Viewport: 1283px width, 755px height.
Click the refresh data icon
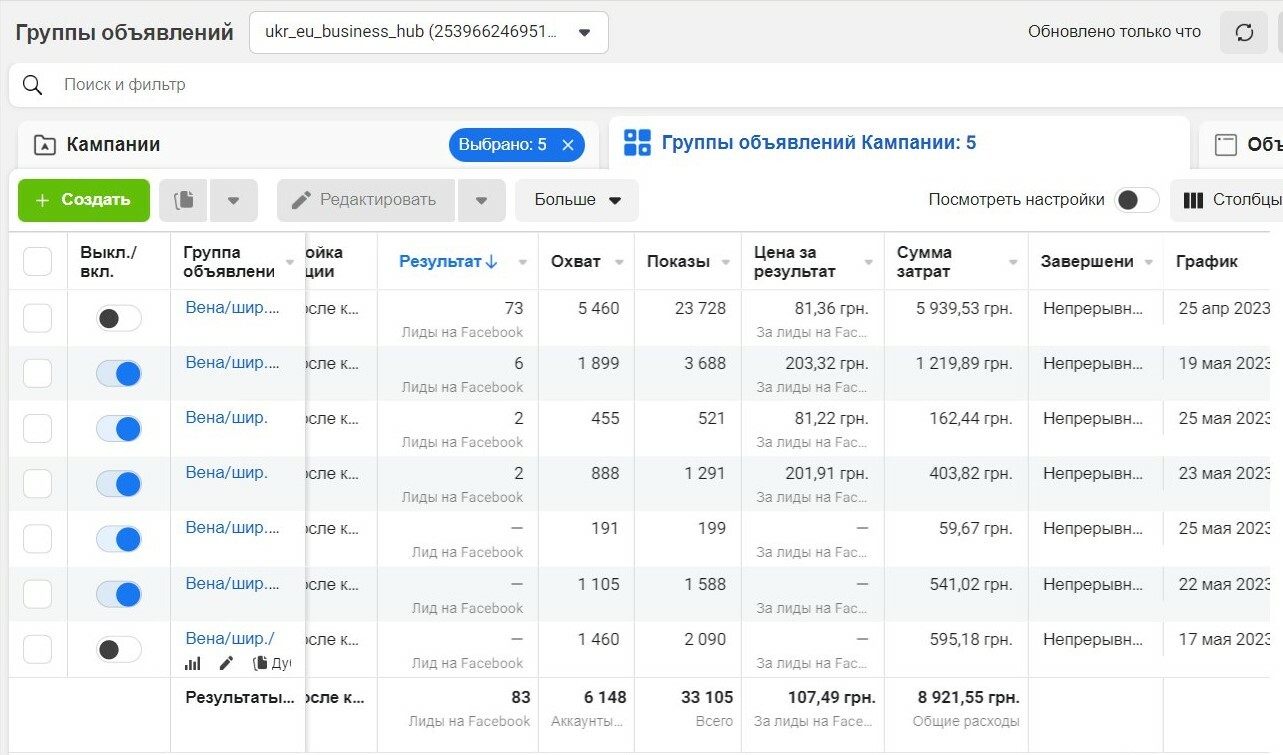[x=1244, y=33]
